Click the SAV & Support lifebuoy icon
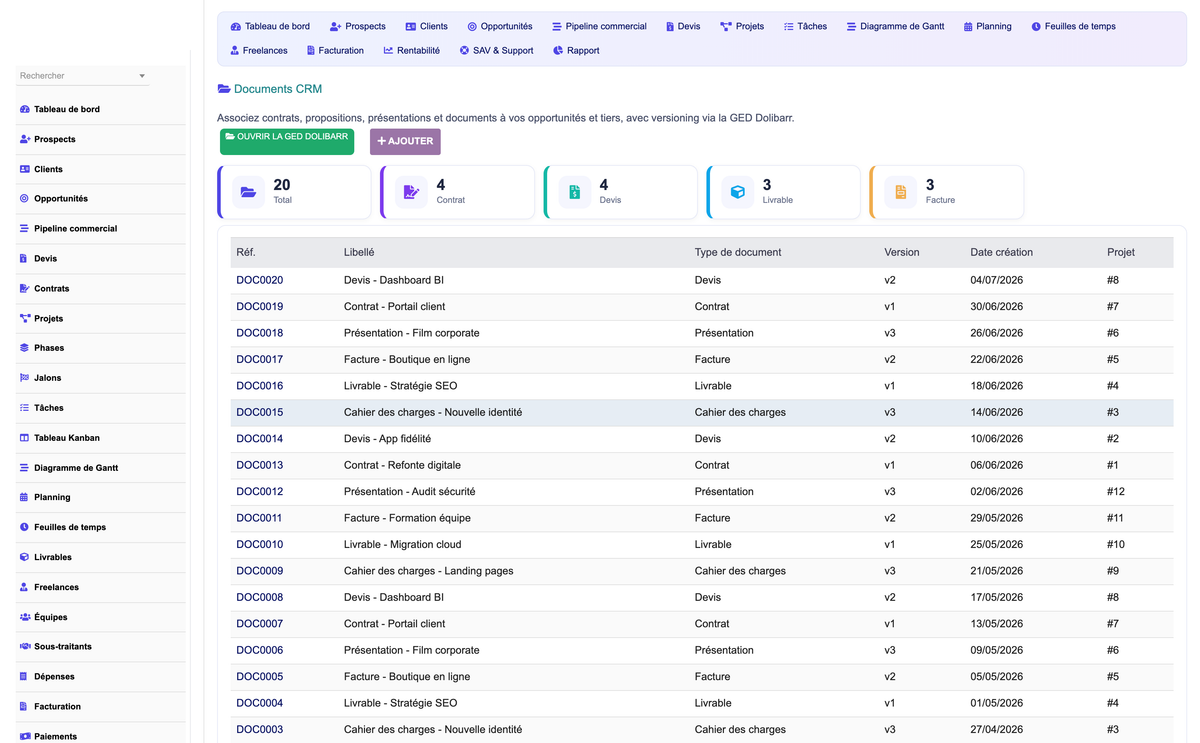1200x743 pixels. click(x=464, y=50)
